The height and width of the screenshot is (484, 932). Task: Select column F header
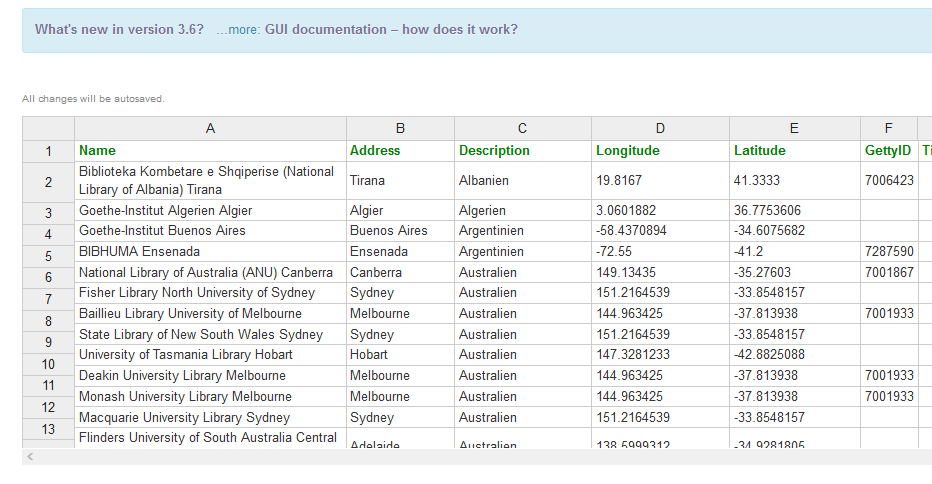[889, 128]
